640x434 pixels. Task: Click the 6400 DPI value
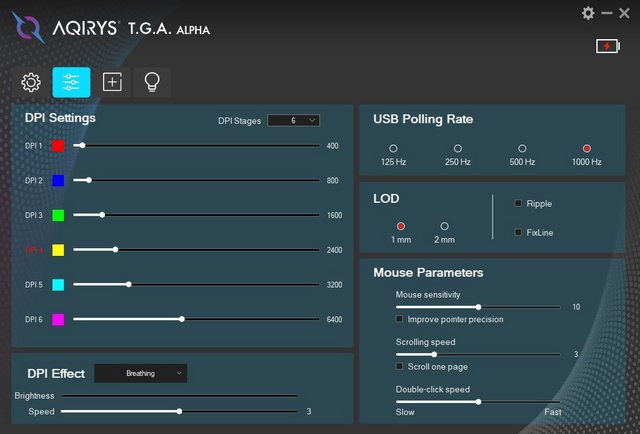[335, 319]
